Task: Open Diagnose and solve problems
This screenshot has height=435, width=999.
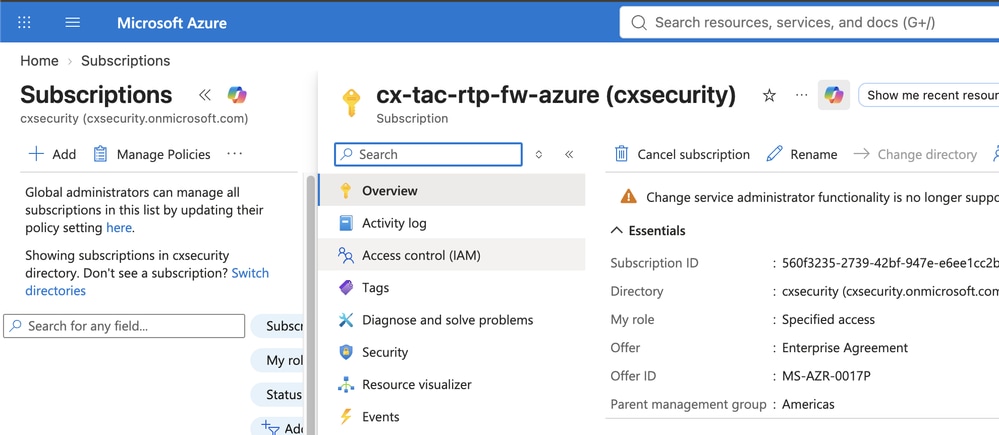Action: click(x=452, y=320)
